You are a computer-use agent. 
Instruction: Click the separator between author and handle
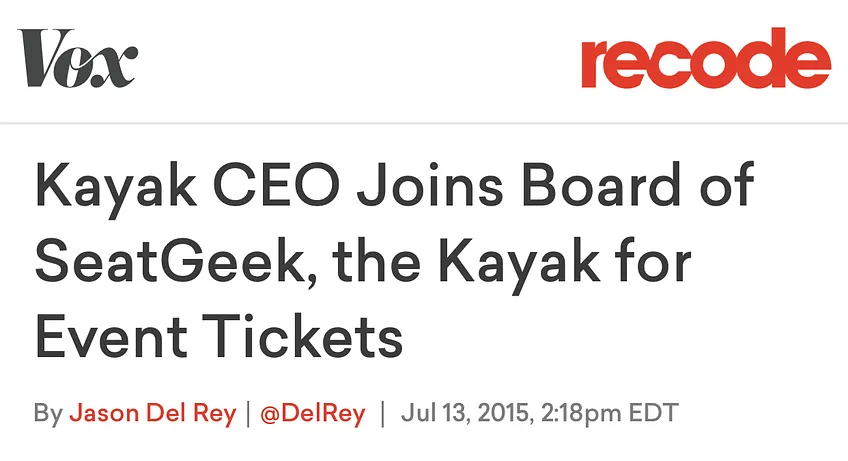click(248, 413)
